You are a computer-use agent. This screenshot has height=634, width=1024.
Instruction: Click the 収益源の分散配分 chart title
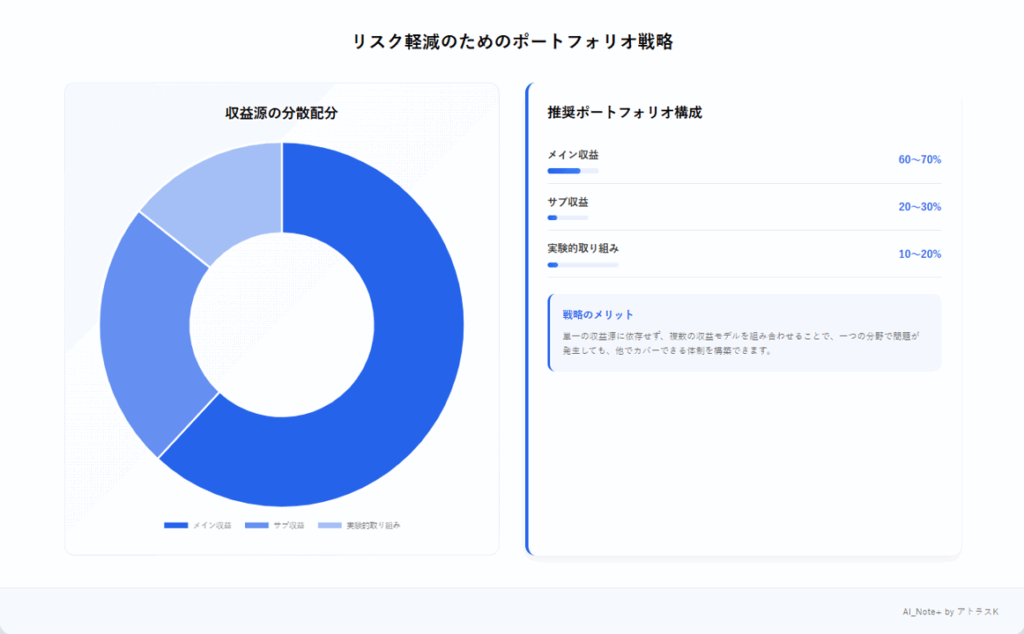281,113
